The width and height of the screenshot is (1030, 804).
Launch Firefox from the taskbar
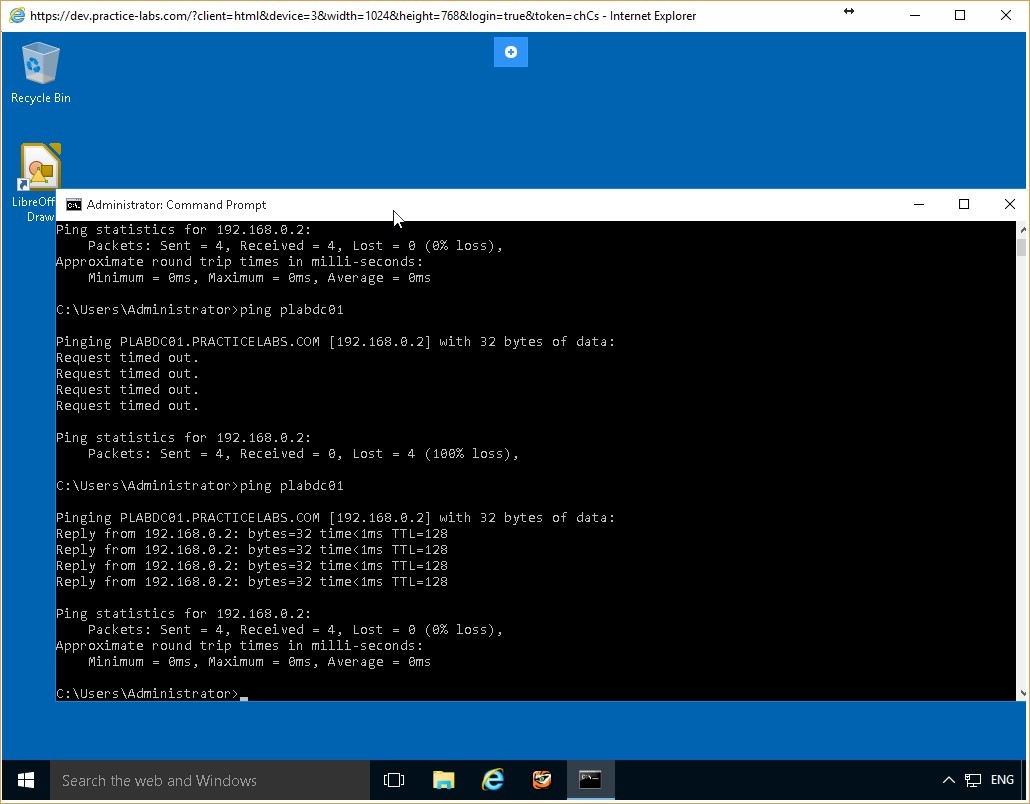(x=541, y=780)
